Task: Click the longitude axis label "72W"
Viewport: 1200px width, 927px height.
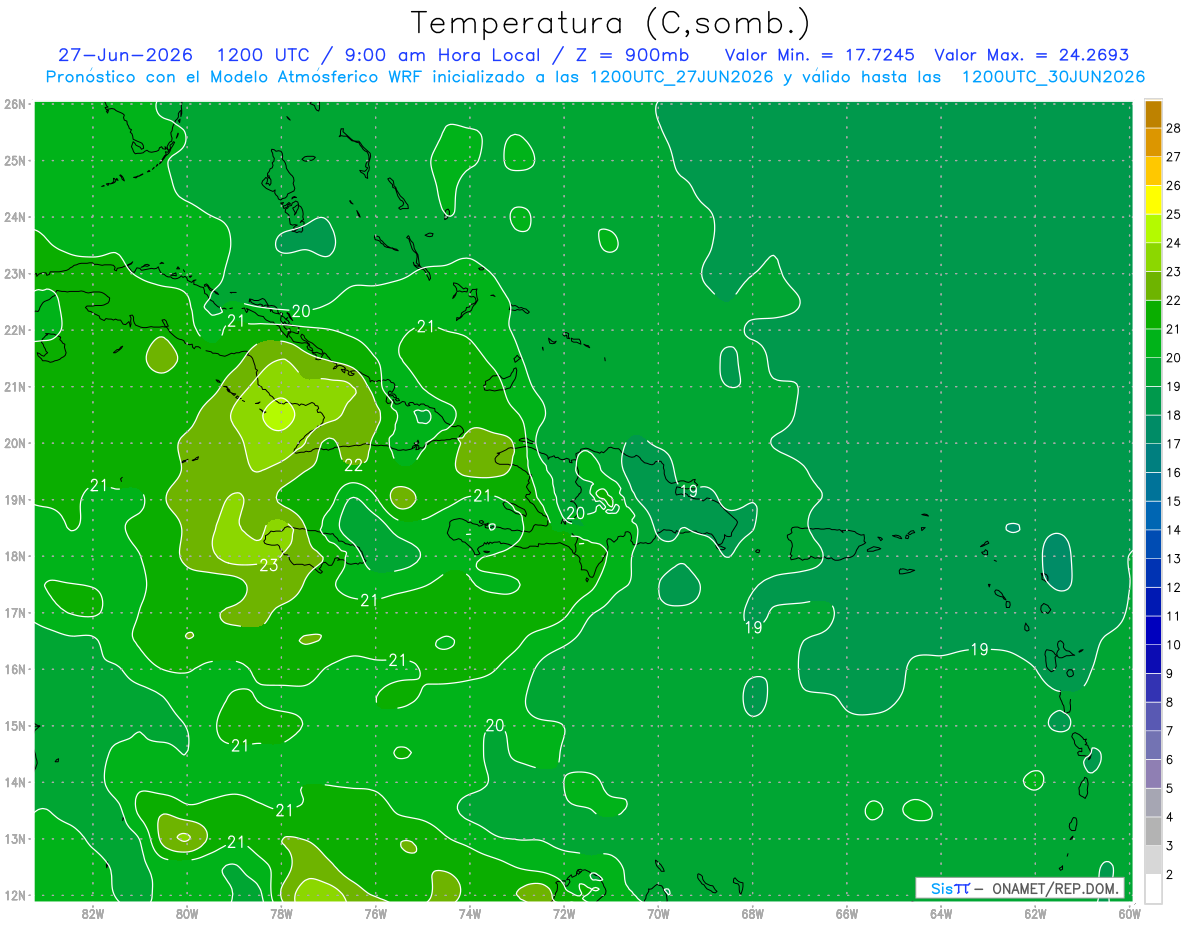Action: pos(564,912)
